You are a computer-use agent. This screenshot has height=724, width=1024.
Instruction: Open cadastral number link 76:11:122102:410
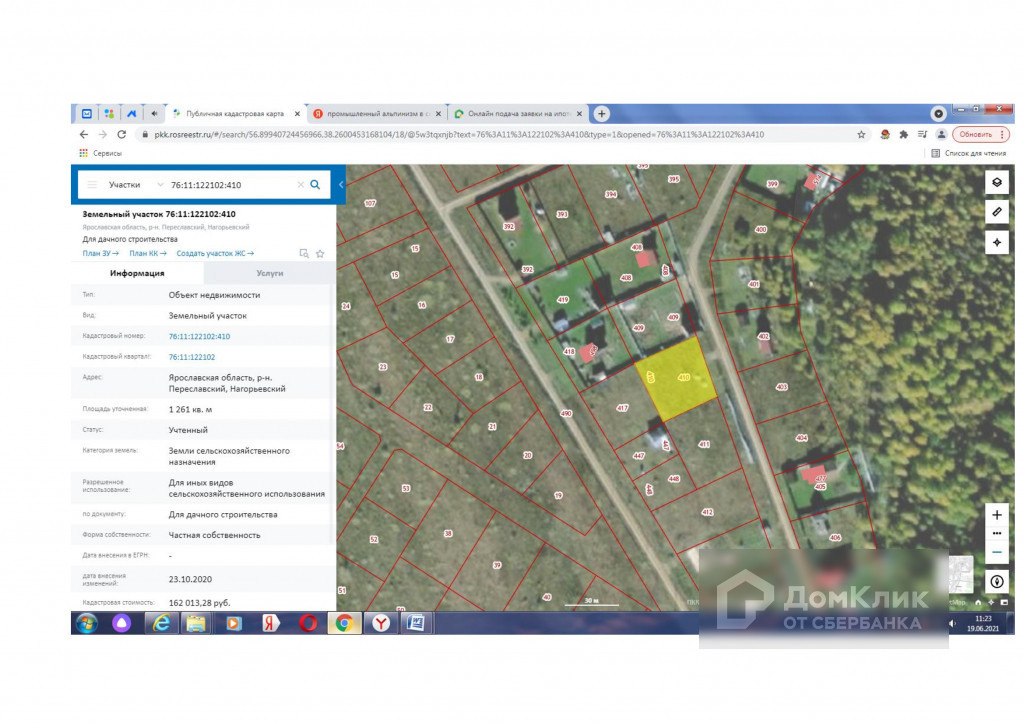(199, 336)
